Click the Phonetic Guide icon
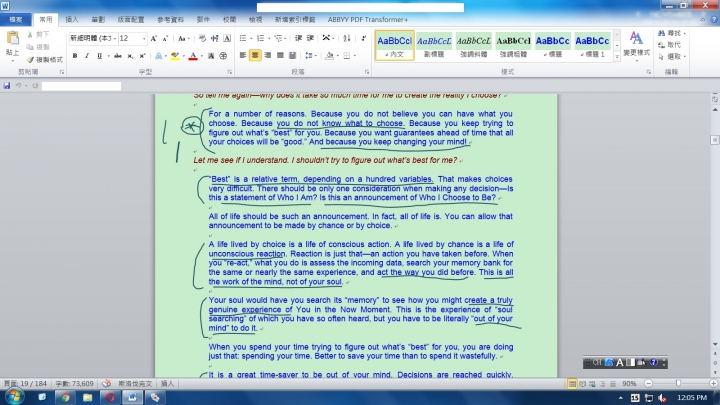The width and height of the screenshot is (720, 405). tap(214, 39)
